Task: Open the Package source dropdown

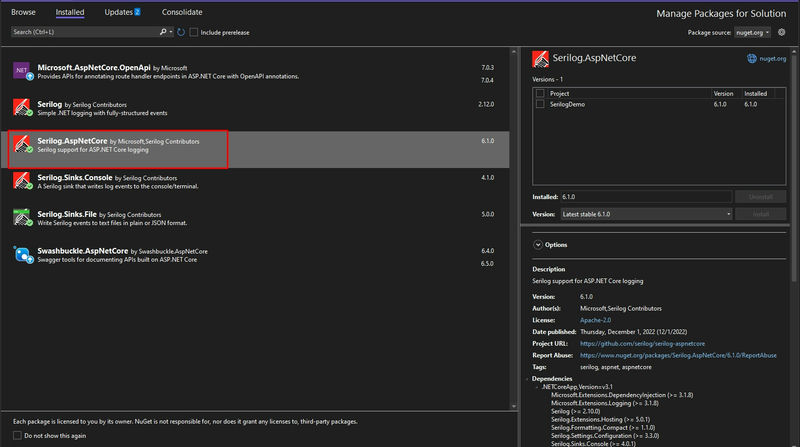Action: (x=753, y=32)
